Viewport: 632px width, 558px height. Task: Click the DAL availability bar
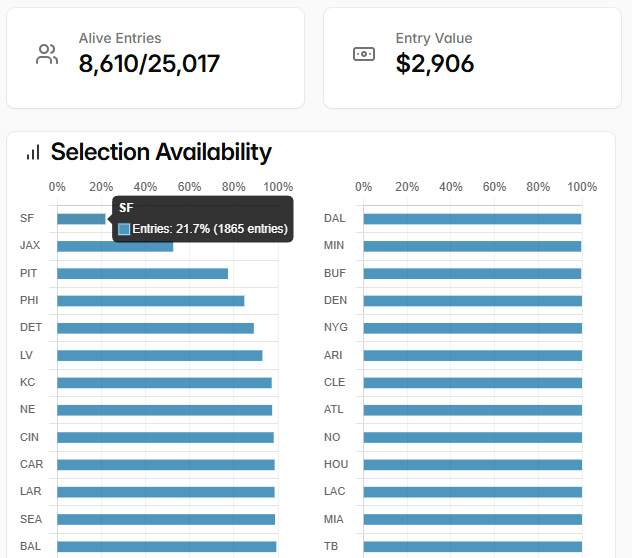click(x=472, y=219)
